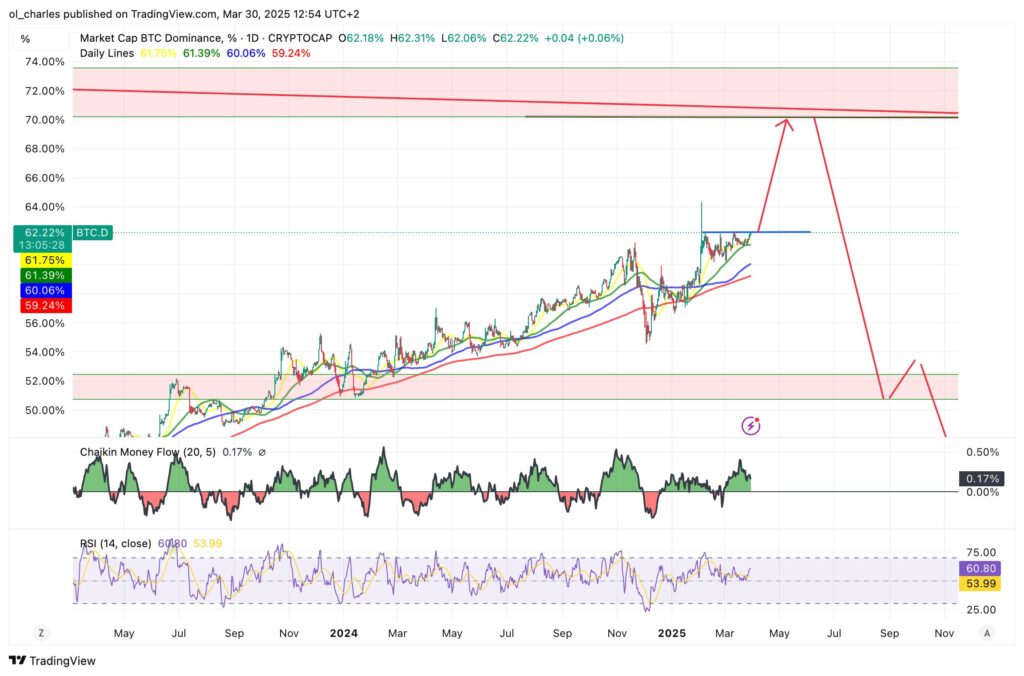Click the A auto-fit icon on the time axis
Viewport: 1024px width, 676px height.
[x=987, y=633]
